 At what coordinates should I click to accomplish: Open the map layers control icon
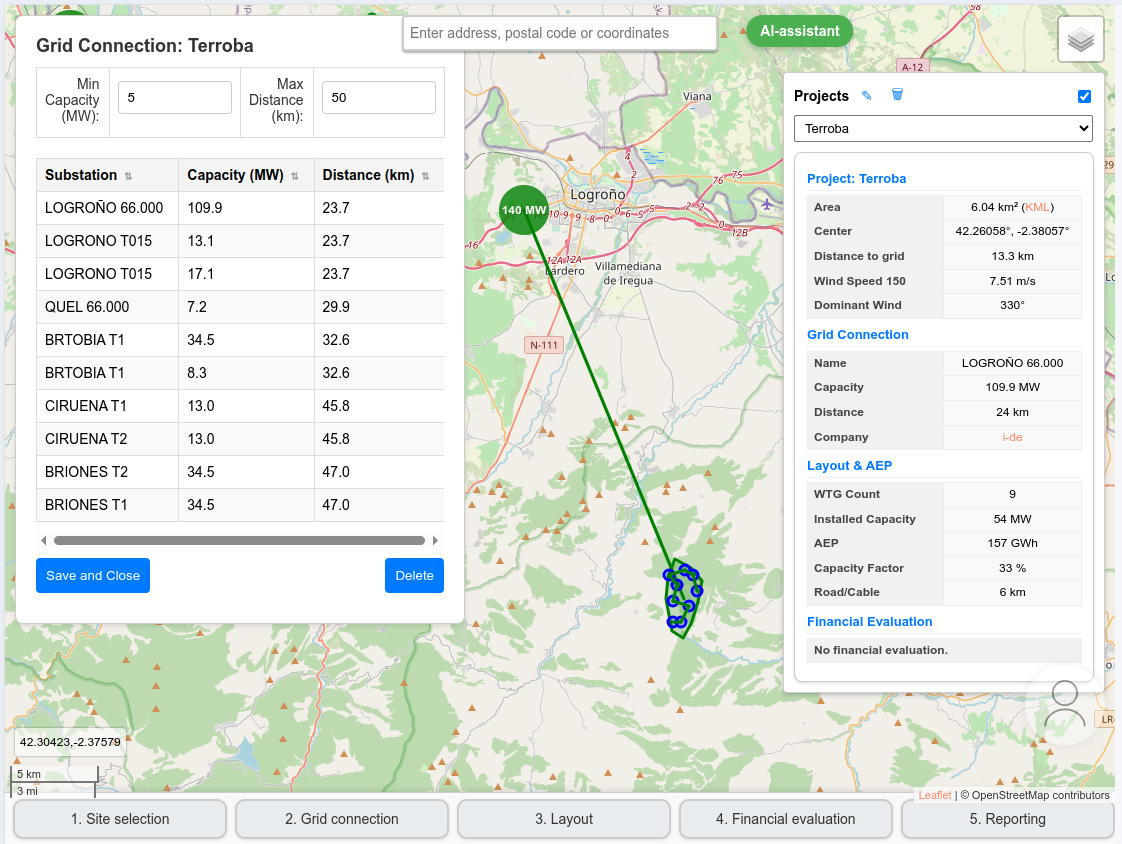[1080, 40]
